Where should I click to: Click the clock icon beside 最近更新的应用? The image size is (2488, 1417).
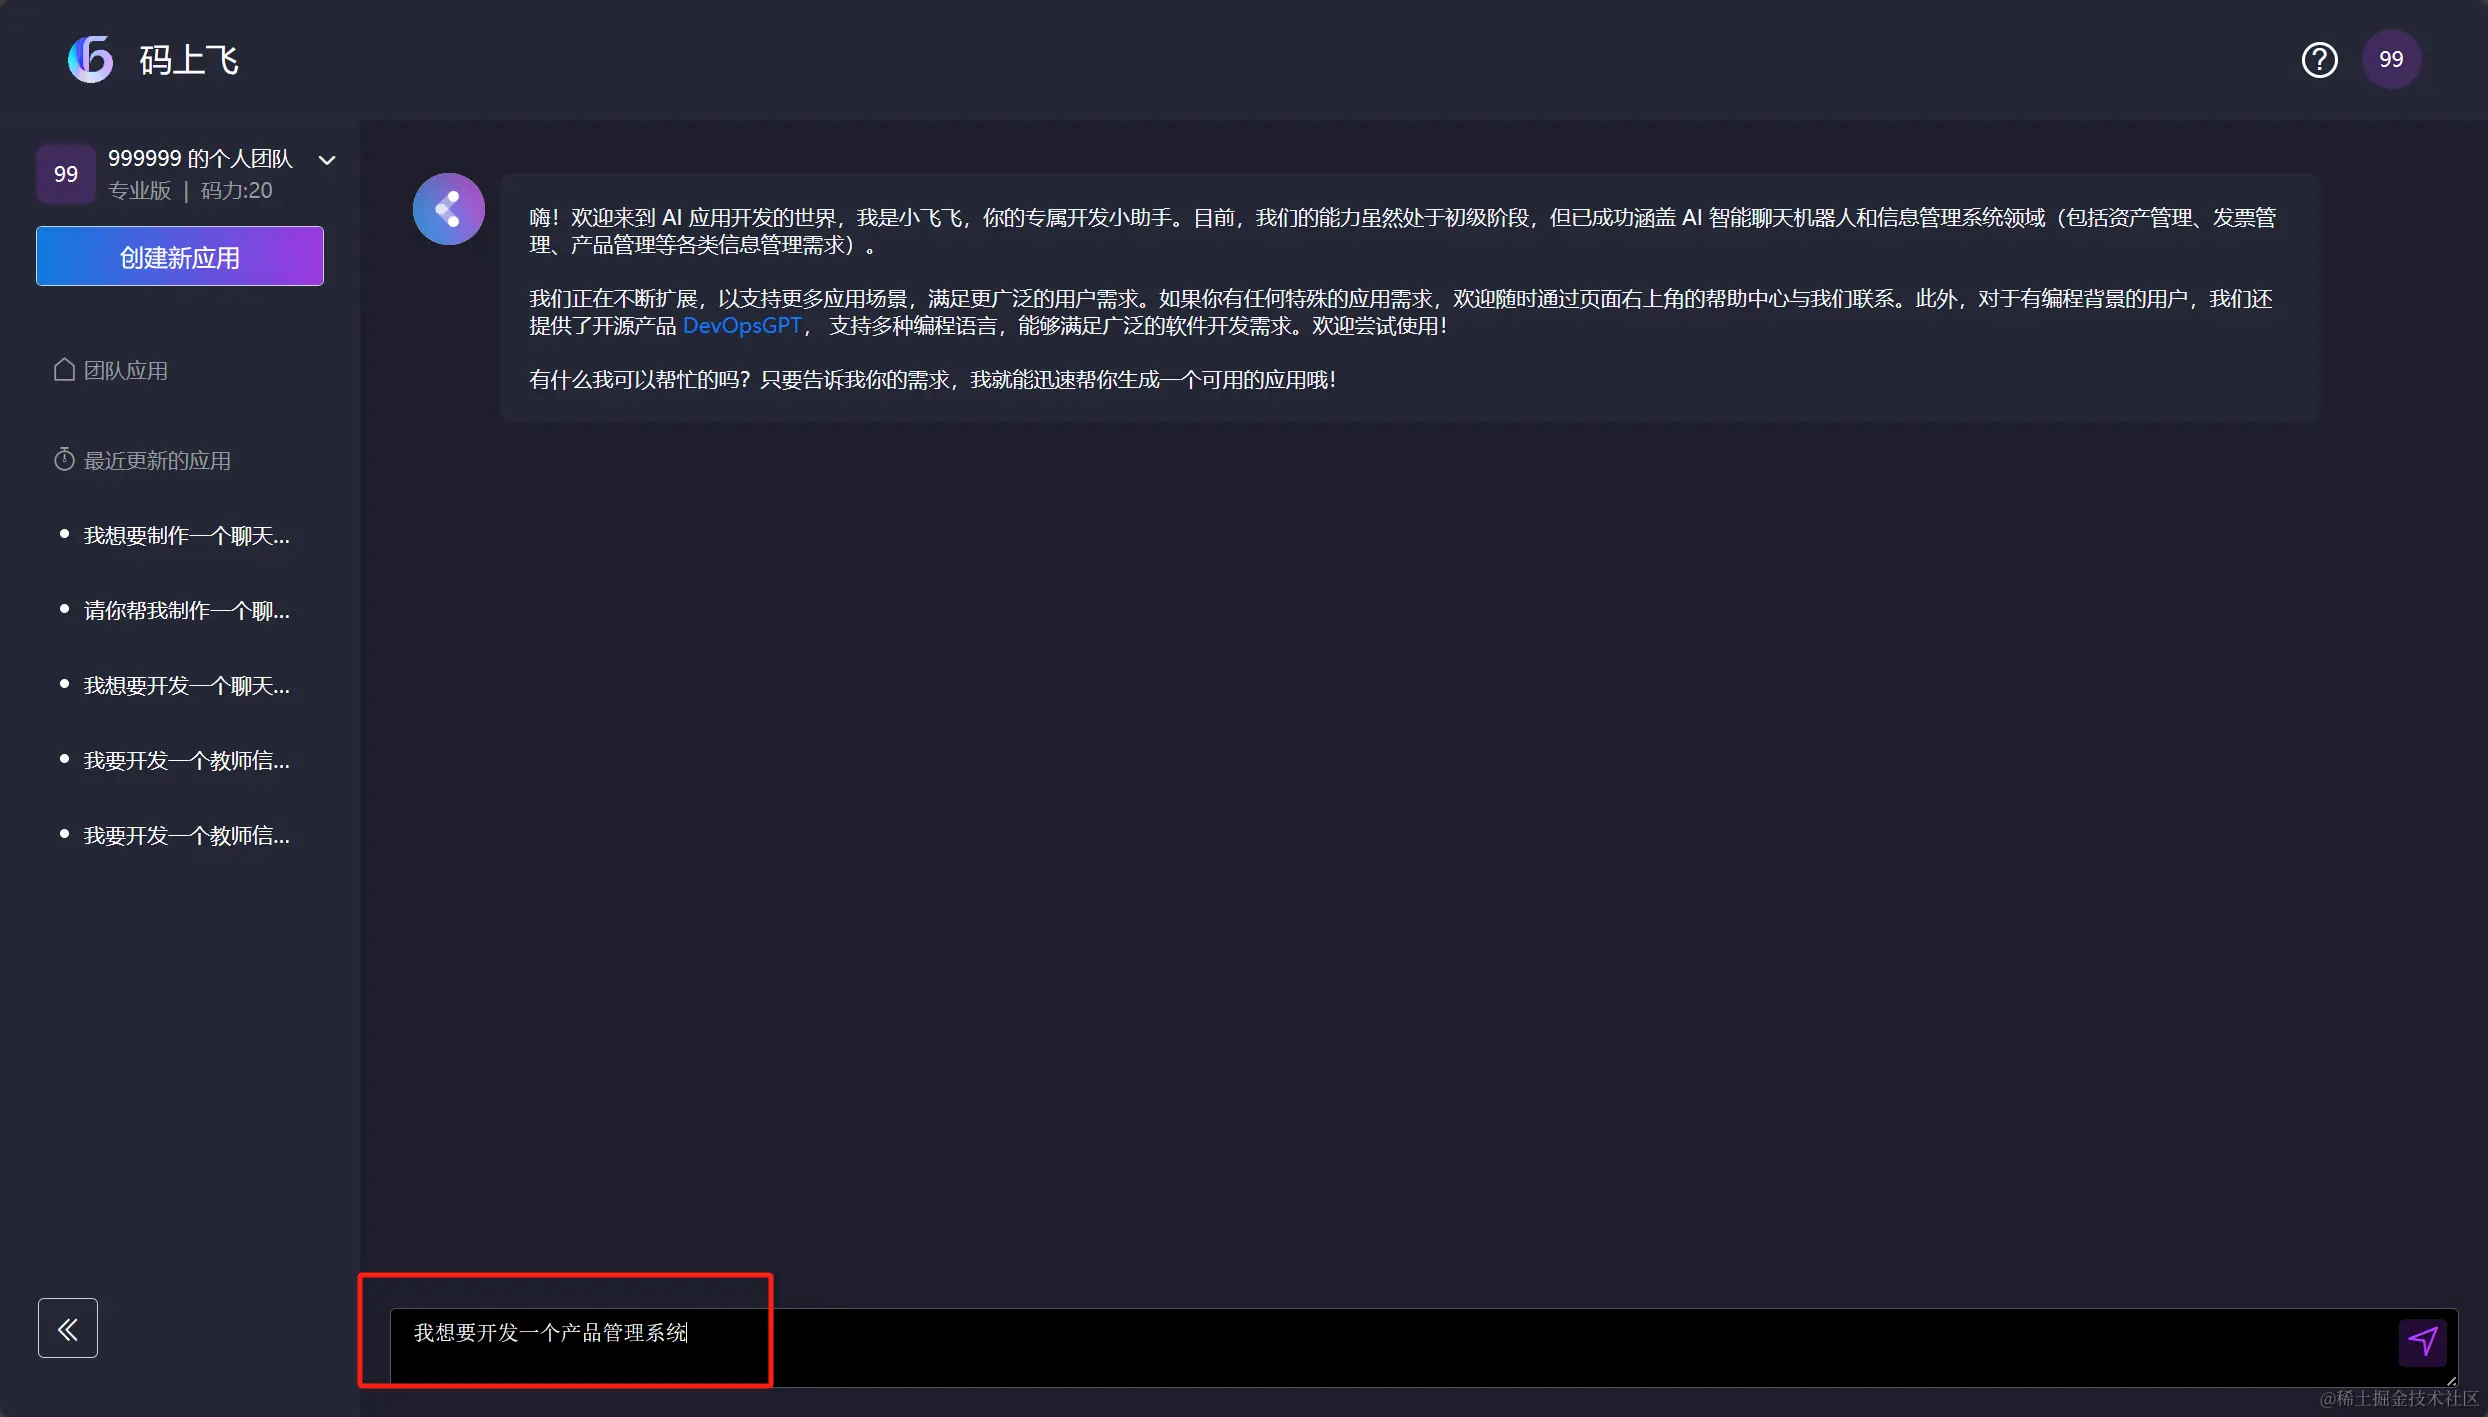coord(64,460)
